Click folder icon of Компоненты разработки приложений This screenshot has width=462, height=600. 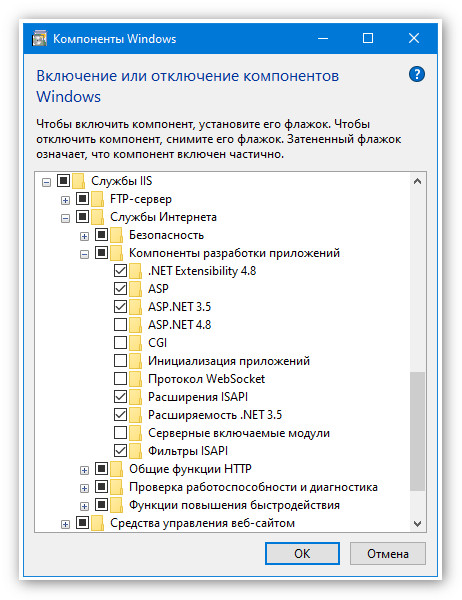(117, 253)
